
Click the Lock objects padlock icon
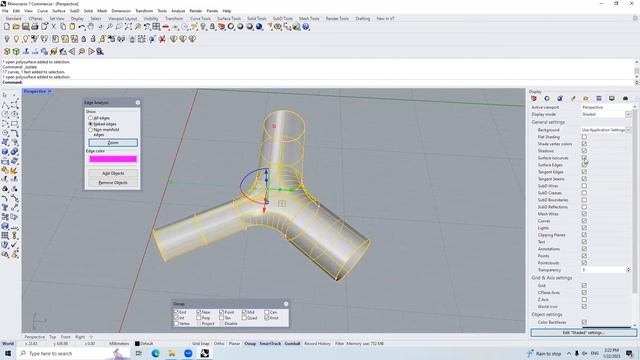pyautogui.click(x=84, y=39)
